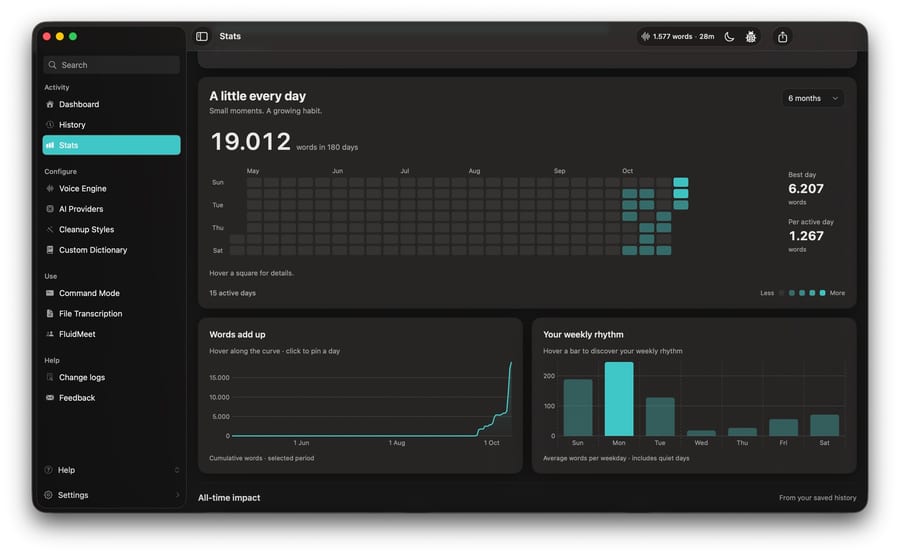Screen dimensions: 900x555
Task: Toggle the sidebar panel icon
Action: (x=201, y=36)
